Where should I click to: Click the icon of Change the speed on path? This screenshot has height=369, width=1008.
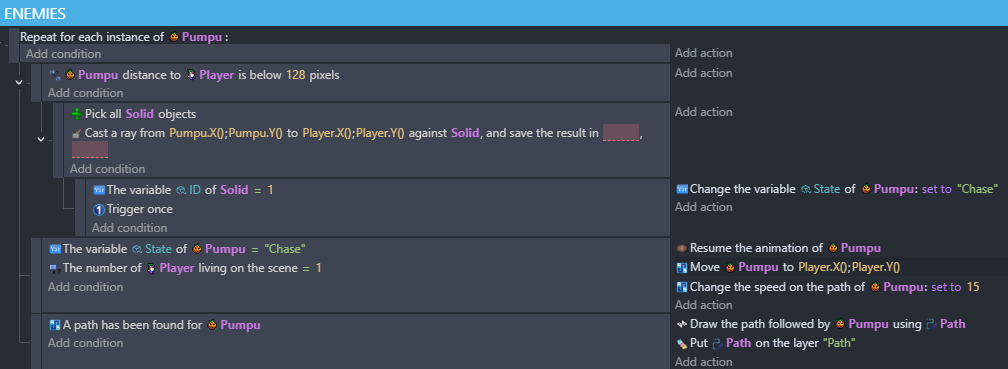coord(682,287)
